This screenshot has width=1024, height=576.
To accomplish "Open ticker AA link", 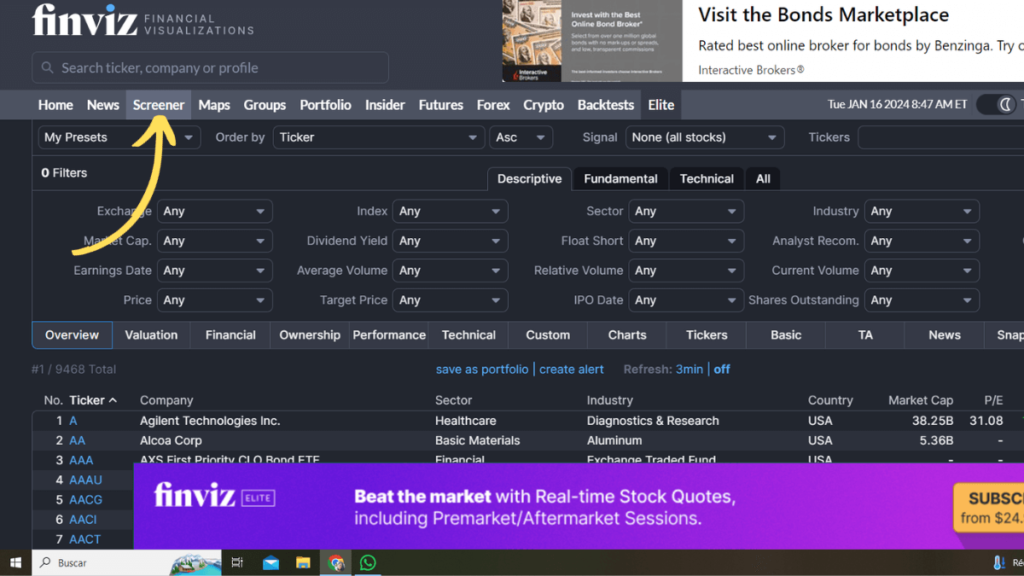I will coord(77,441).
